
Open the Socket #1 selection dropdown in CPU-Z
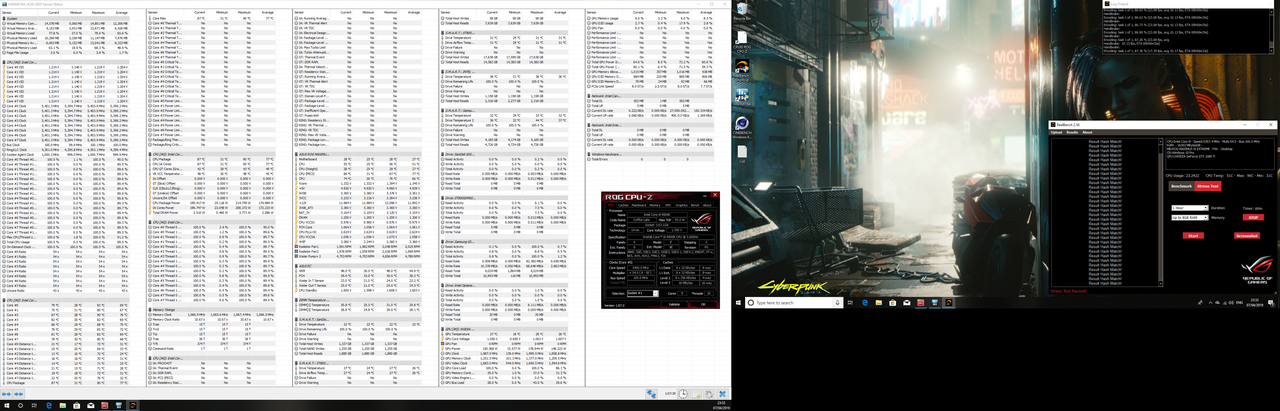pyautogui.click(x=643, y=293)
